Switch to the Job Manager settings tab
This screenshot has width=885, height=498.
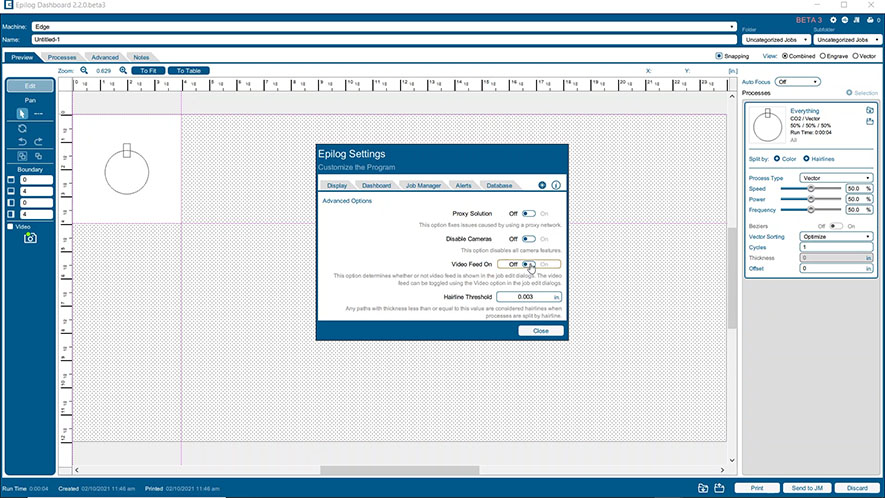click(x=422, y=186)
